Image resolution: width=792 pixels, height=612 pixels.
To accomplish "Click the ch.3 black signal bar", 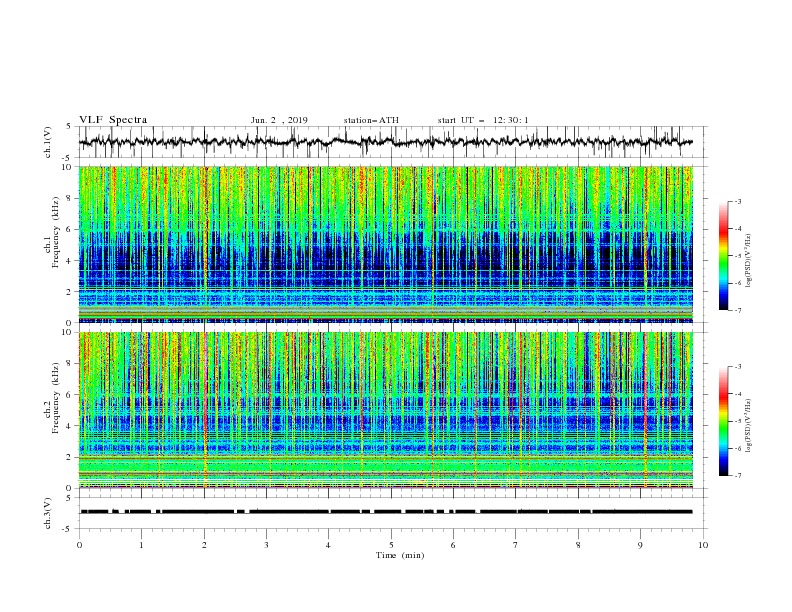I will tap(386, 512).
